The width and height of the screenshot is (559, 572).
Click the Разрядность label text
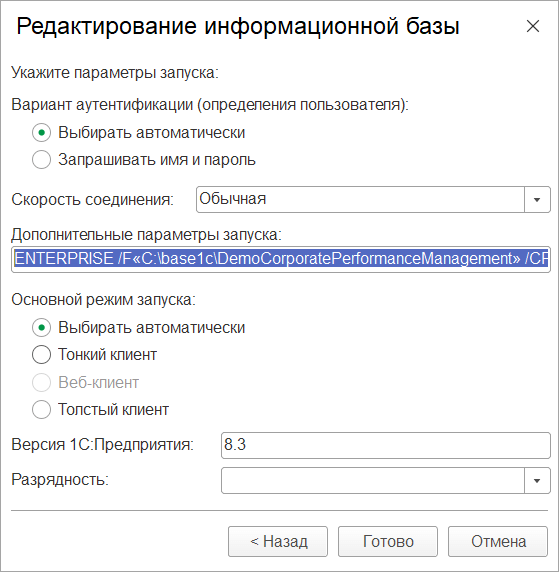[60, 480]
